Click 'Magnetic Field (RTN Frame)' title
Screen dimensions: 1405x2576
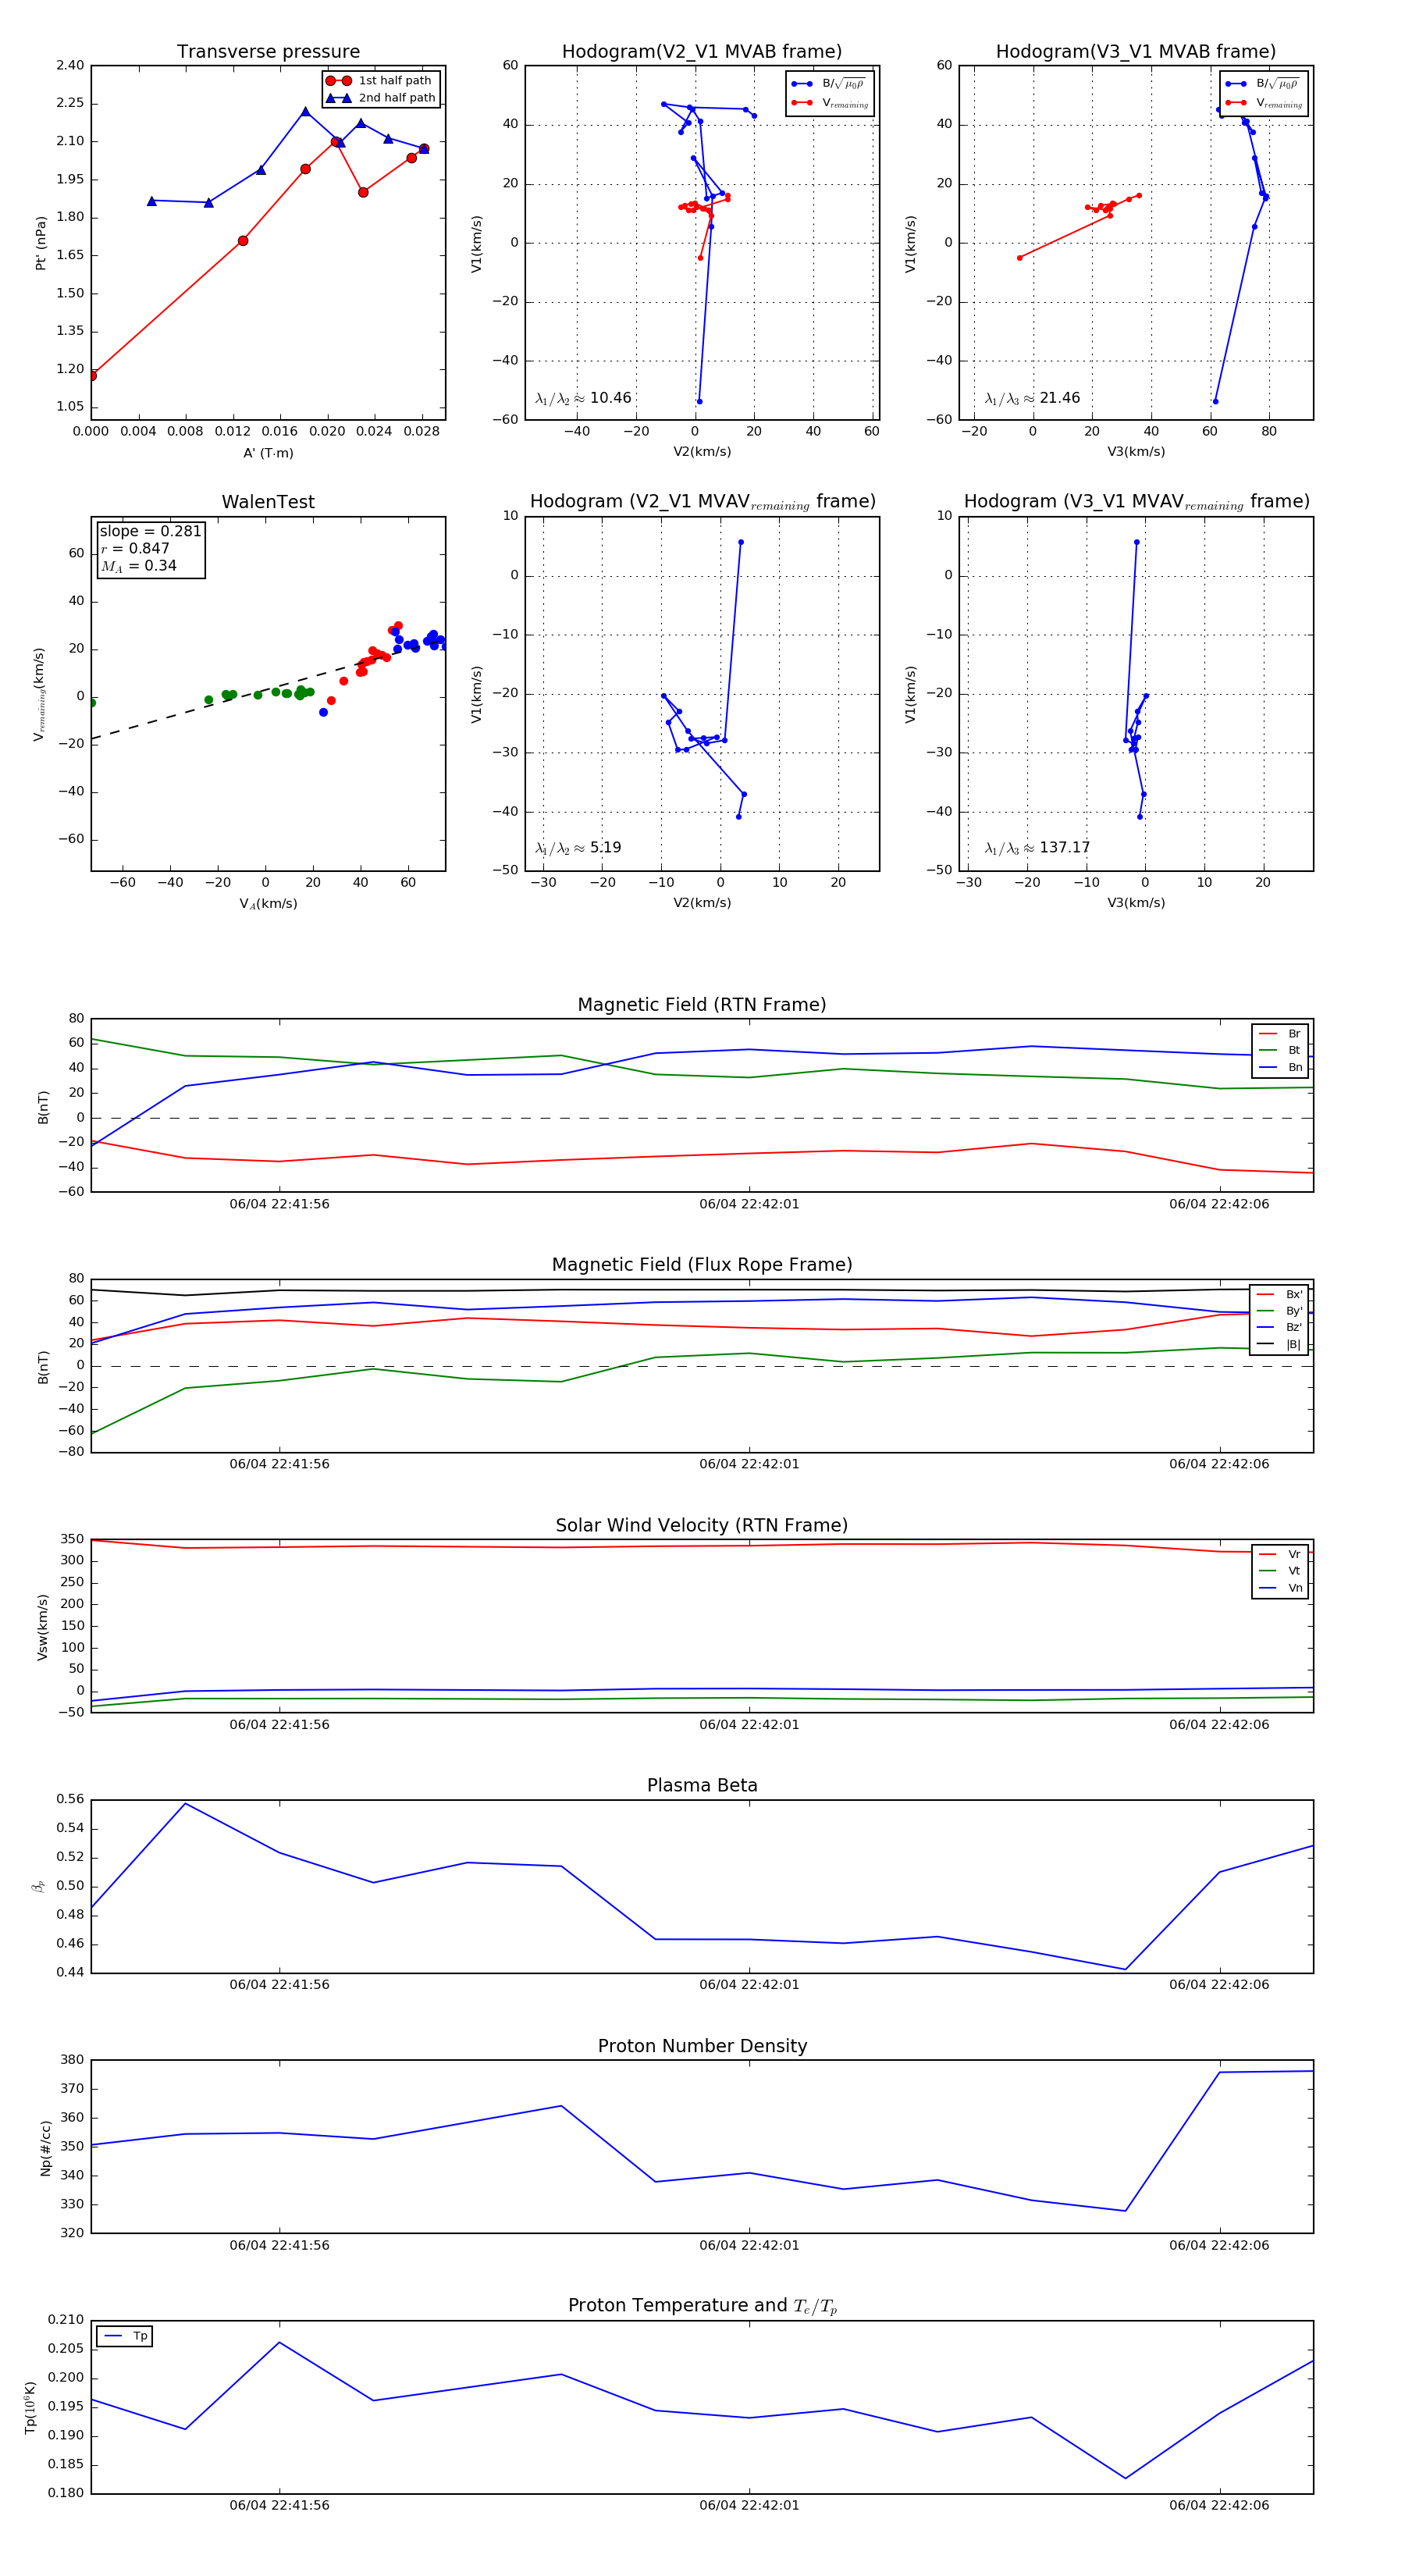702,1005
